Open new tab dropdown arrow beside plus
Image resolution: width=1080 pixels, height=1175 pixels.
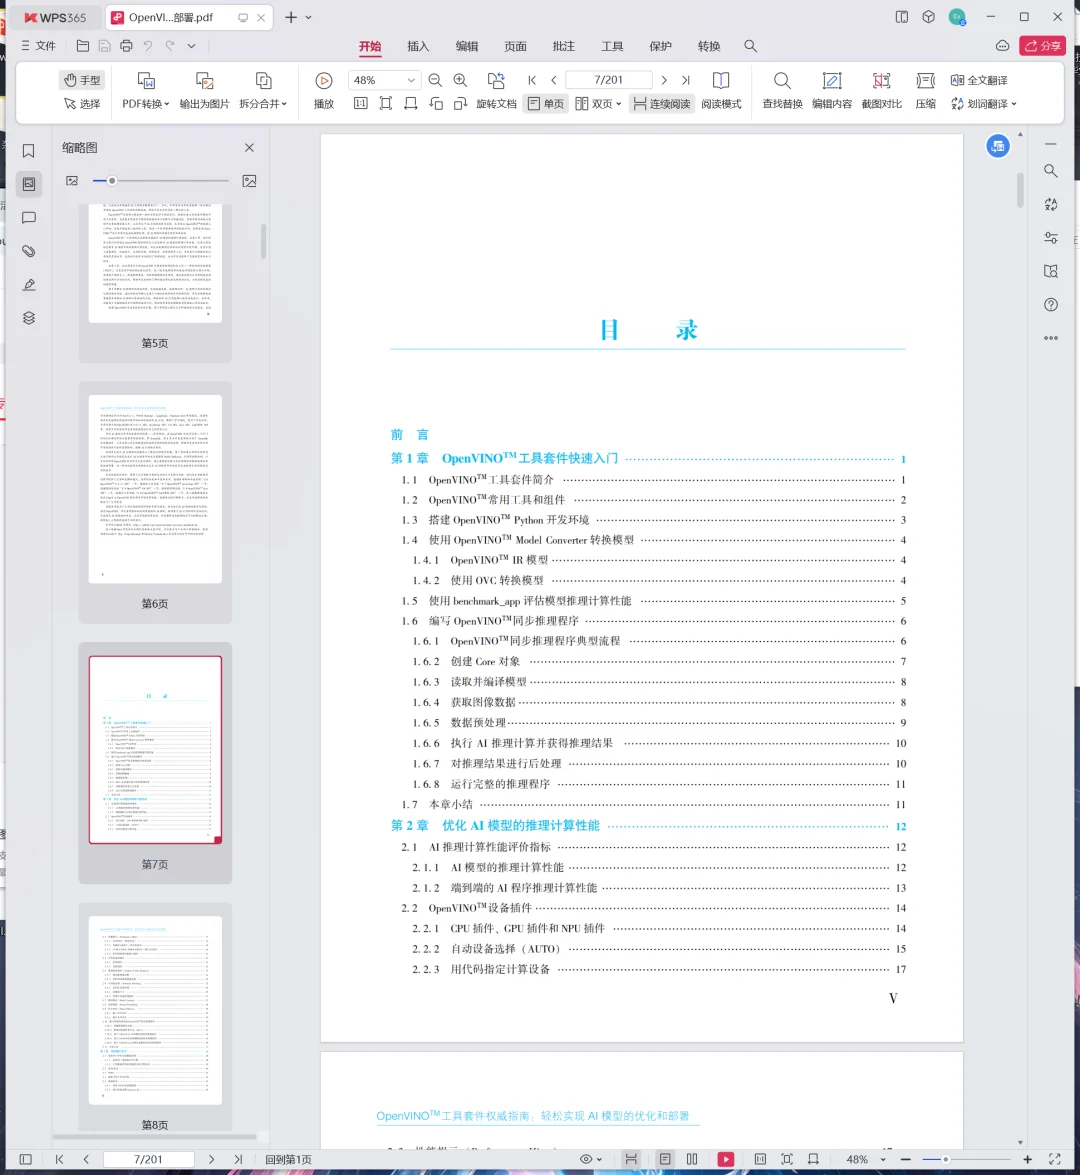point(309,17)
